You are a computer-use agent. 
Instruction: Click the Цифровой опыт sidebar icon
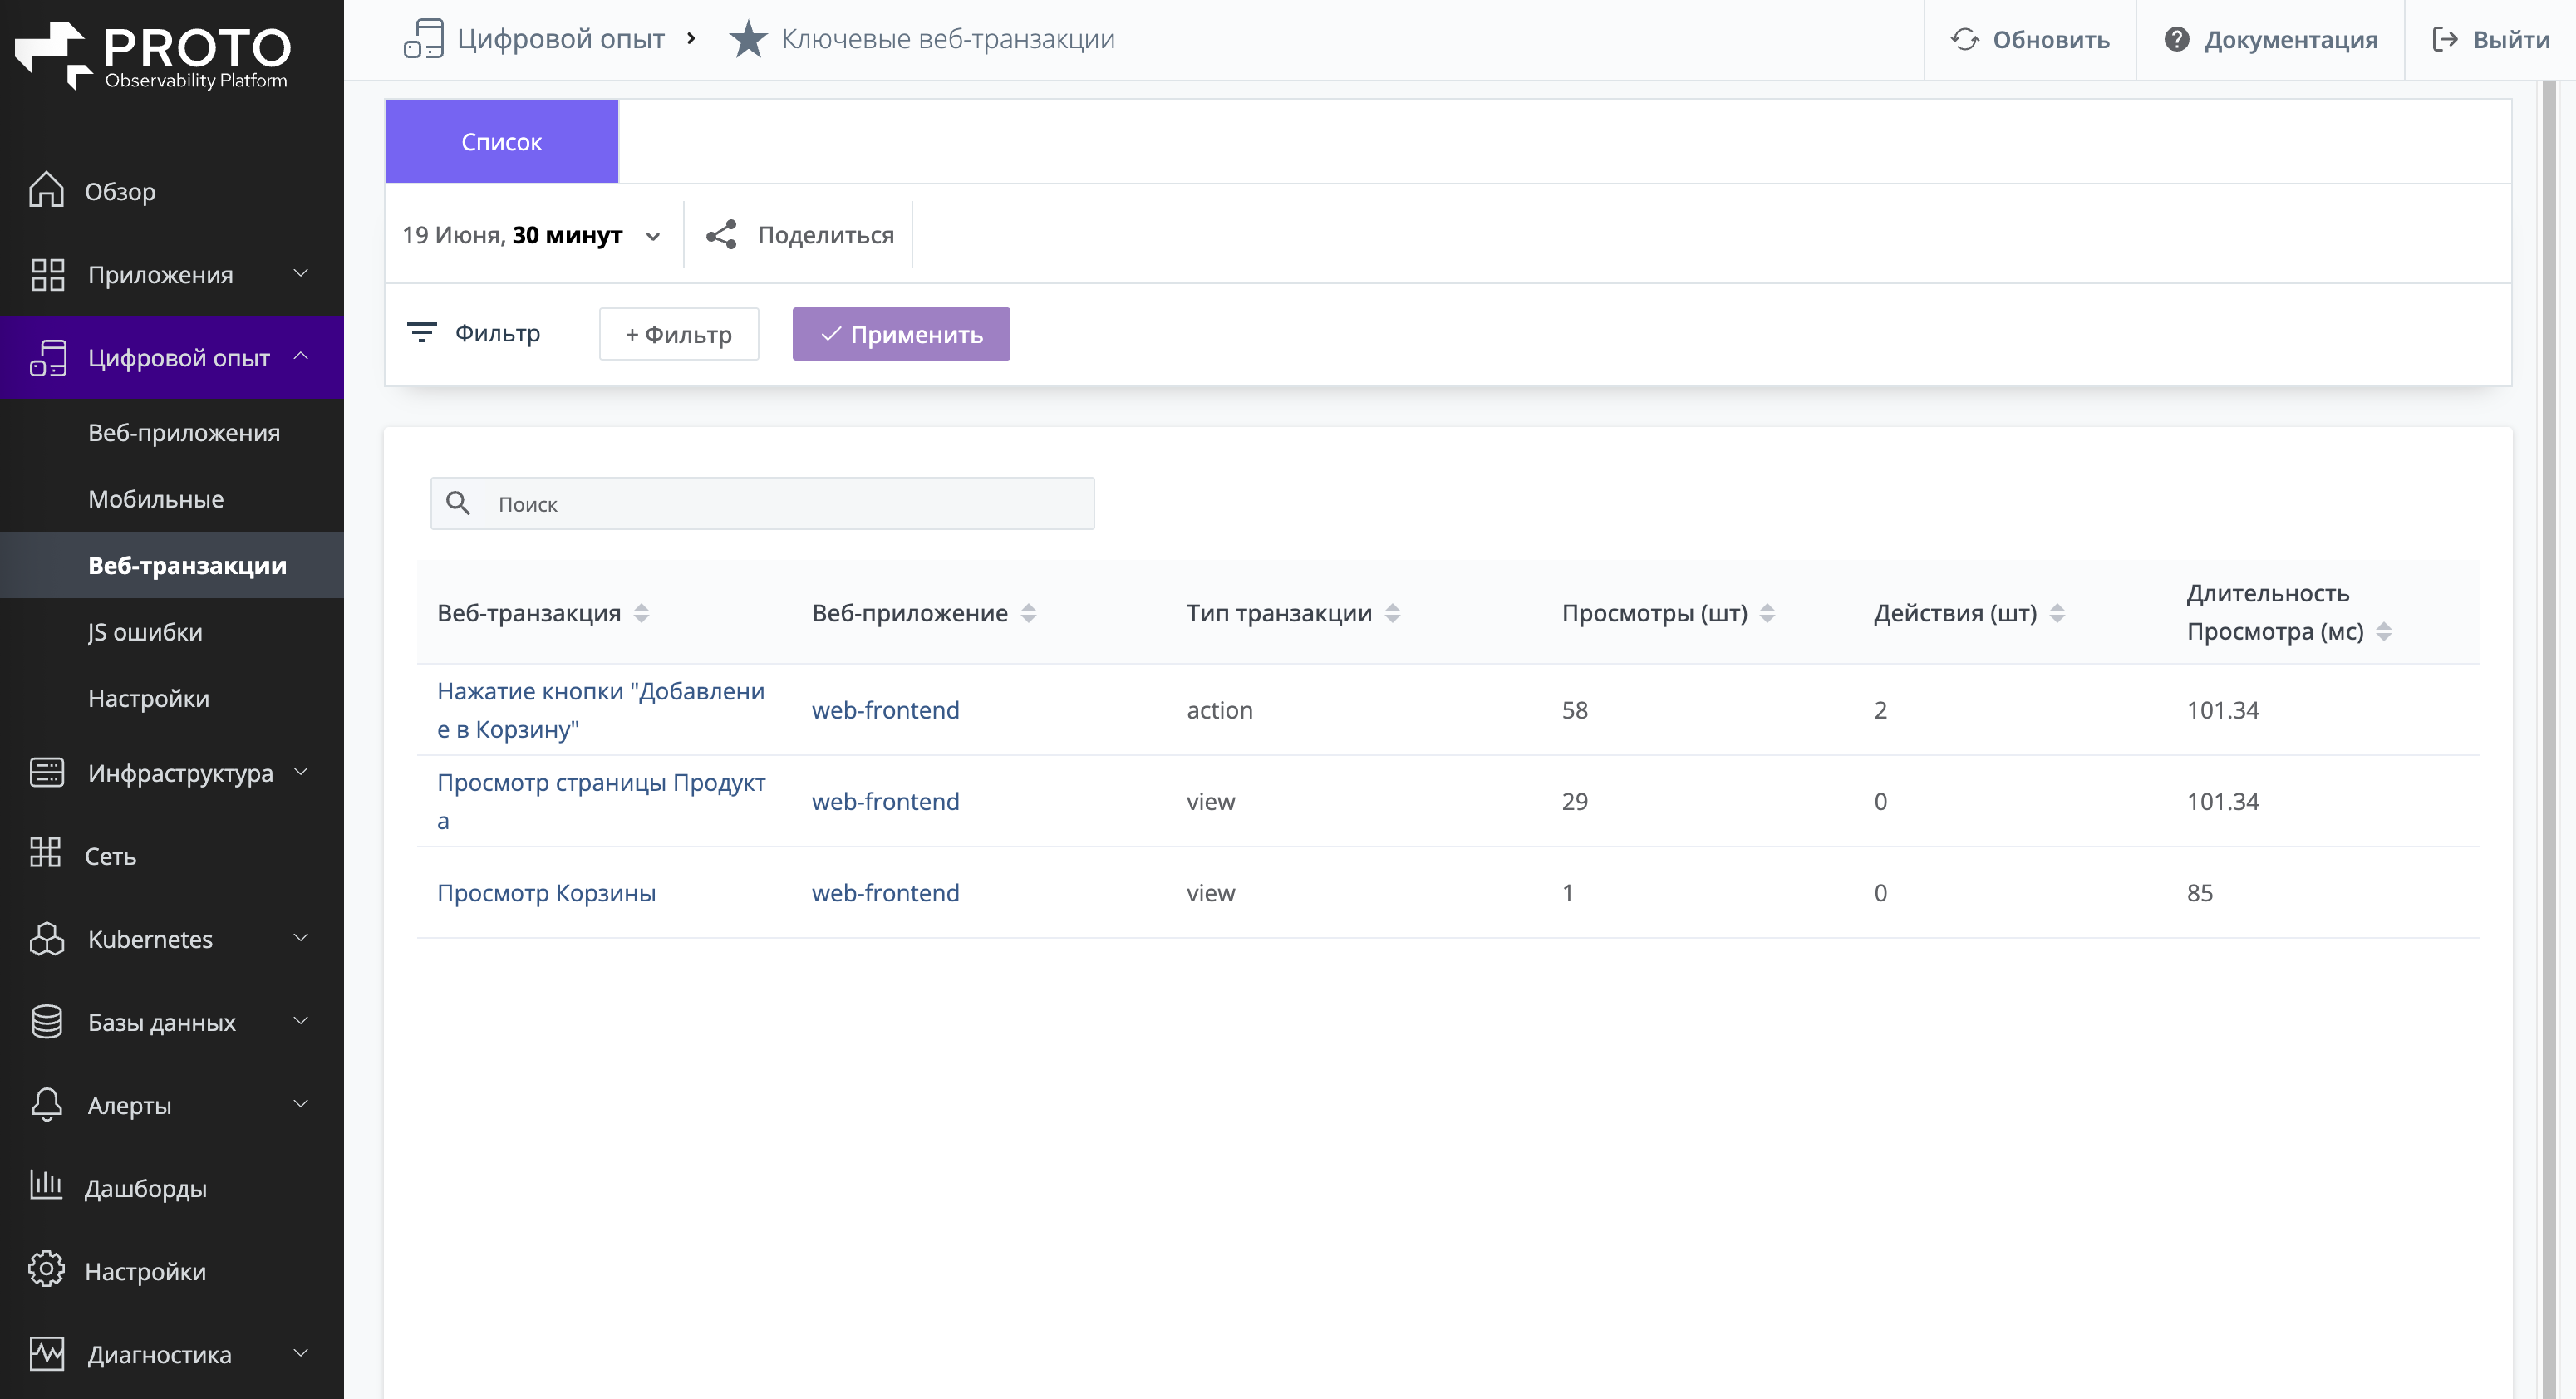pyautogui.click(x=47, y=357)
